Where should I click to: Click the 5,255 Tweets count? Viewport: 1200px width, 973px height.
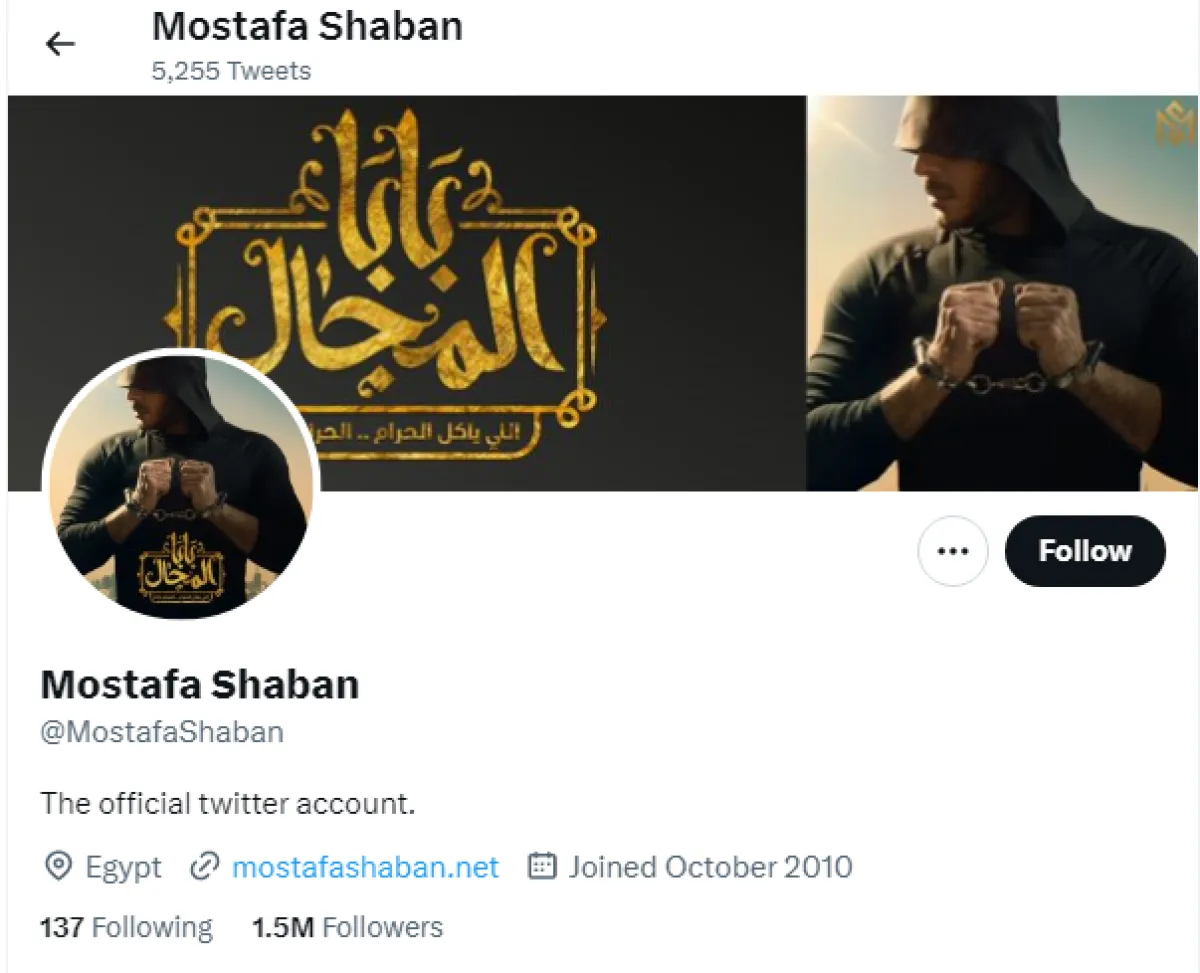coord(231,71)
